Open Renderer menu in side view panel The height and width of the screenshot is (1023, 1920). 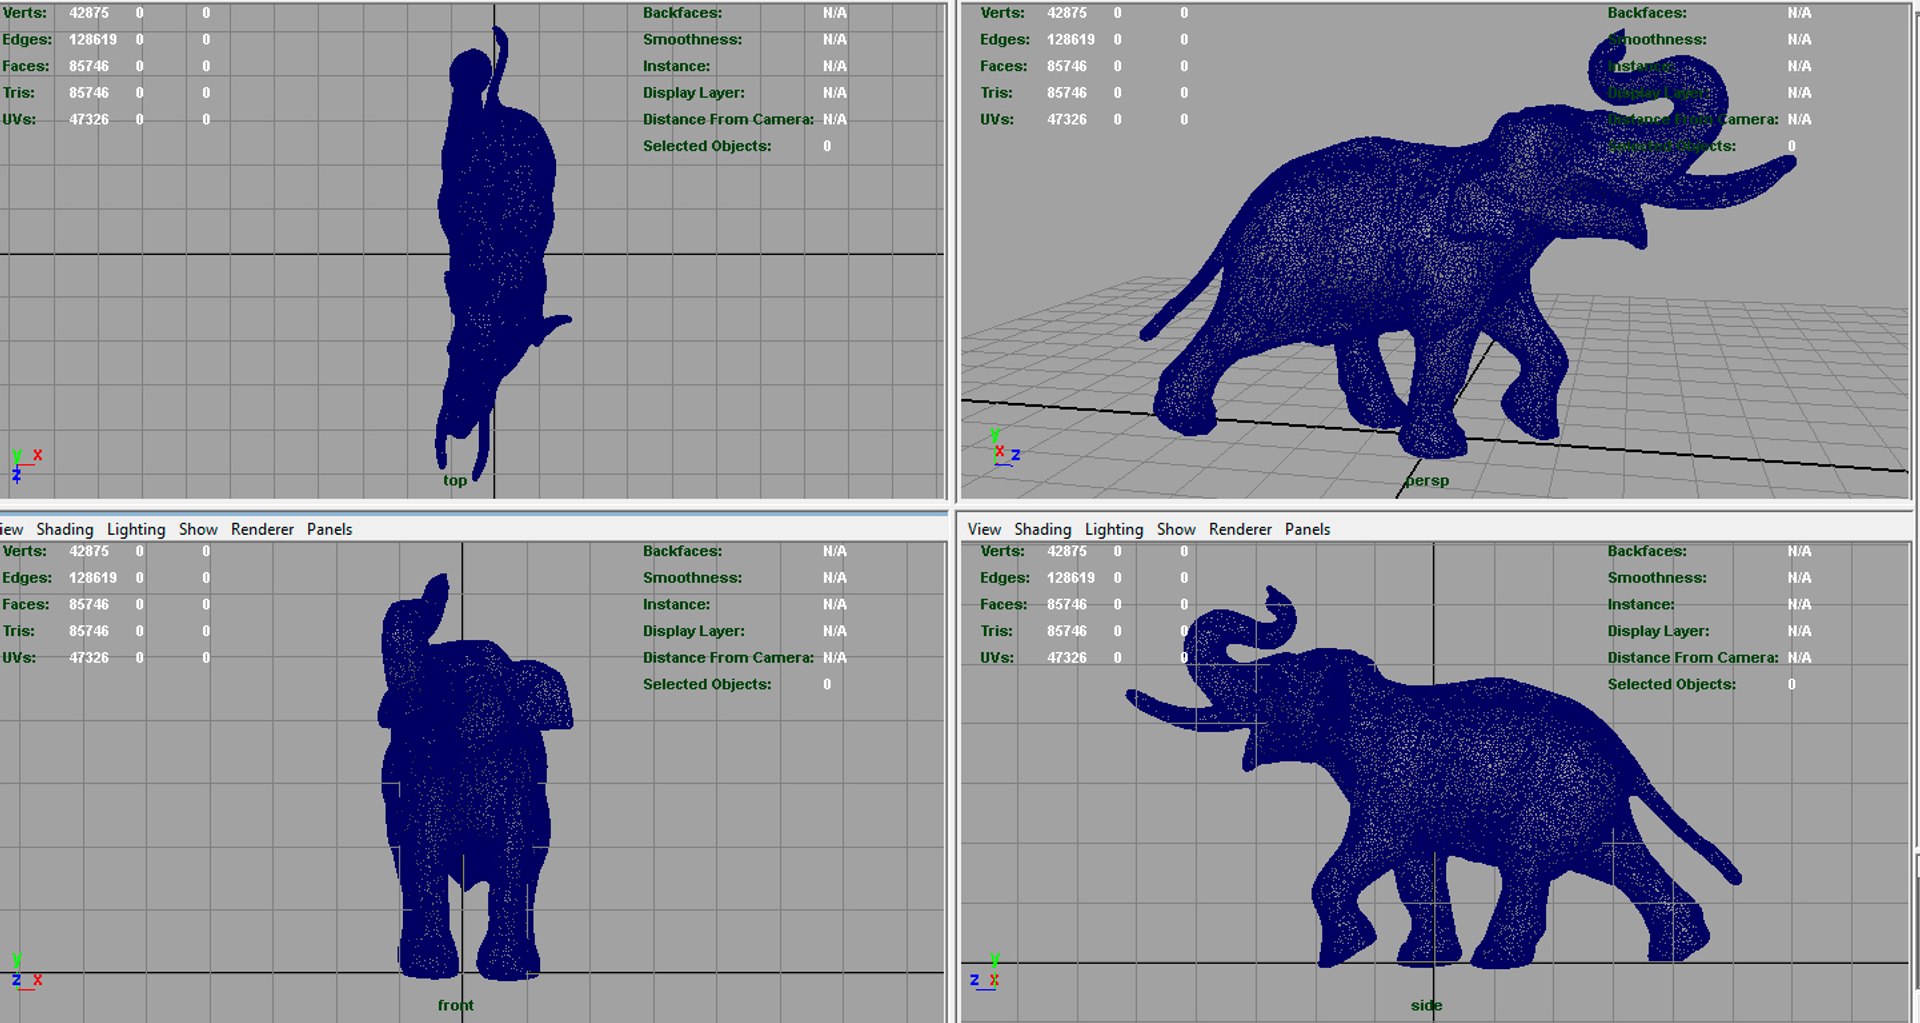tap(1240, 529)
